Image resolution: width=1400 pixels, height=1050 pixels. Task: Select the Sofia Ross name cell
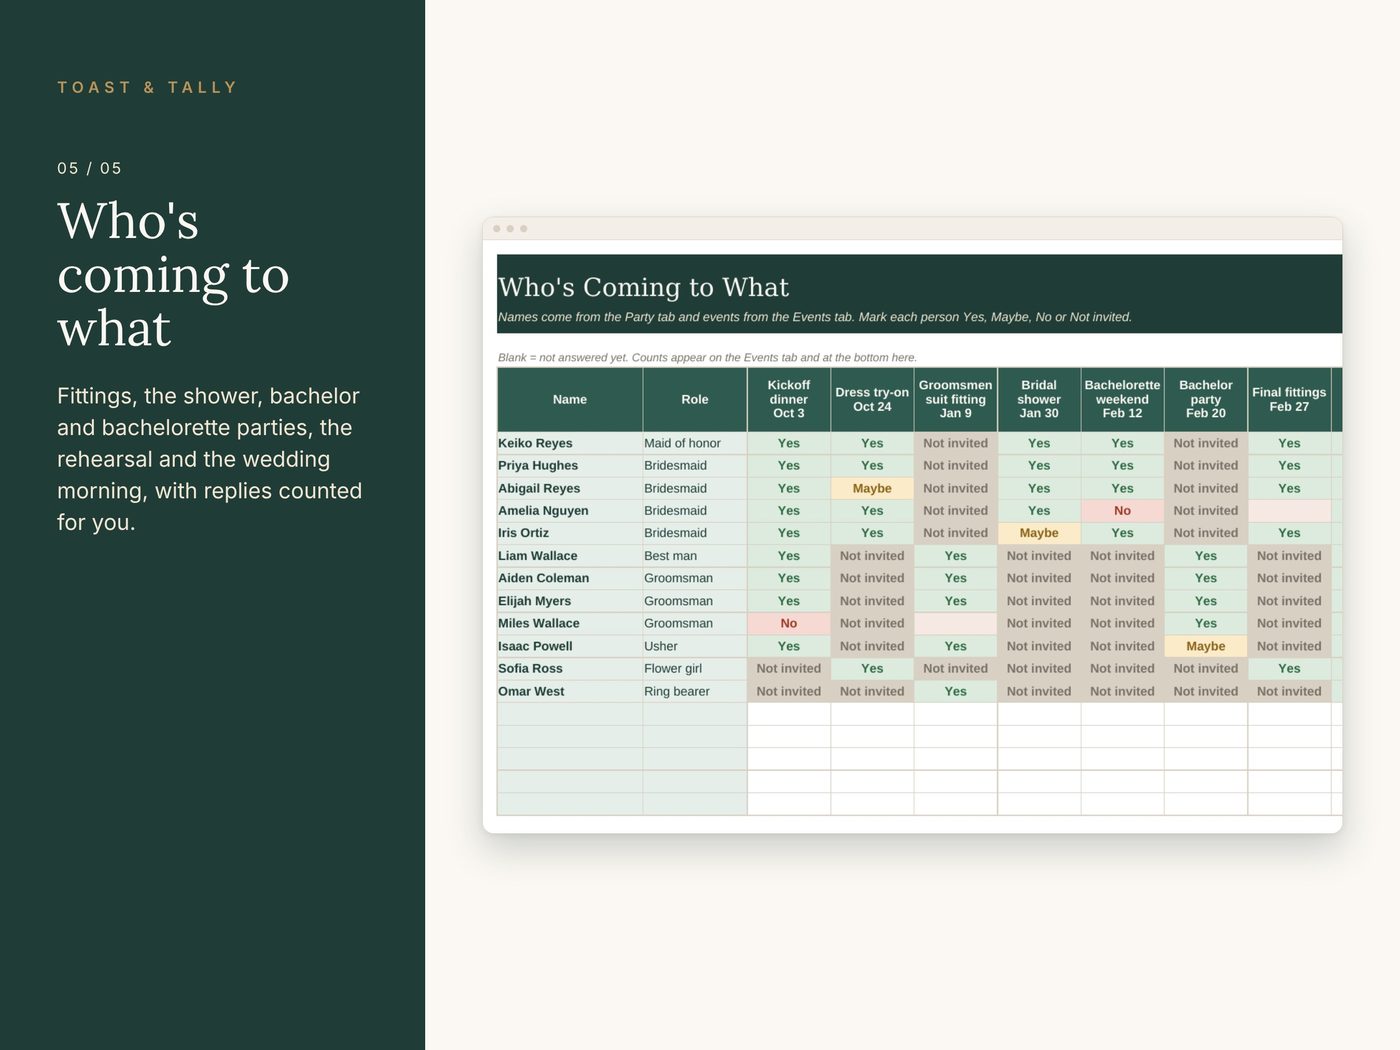(x=570, y=668)
